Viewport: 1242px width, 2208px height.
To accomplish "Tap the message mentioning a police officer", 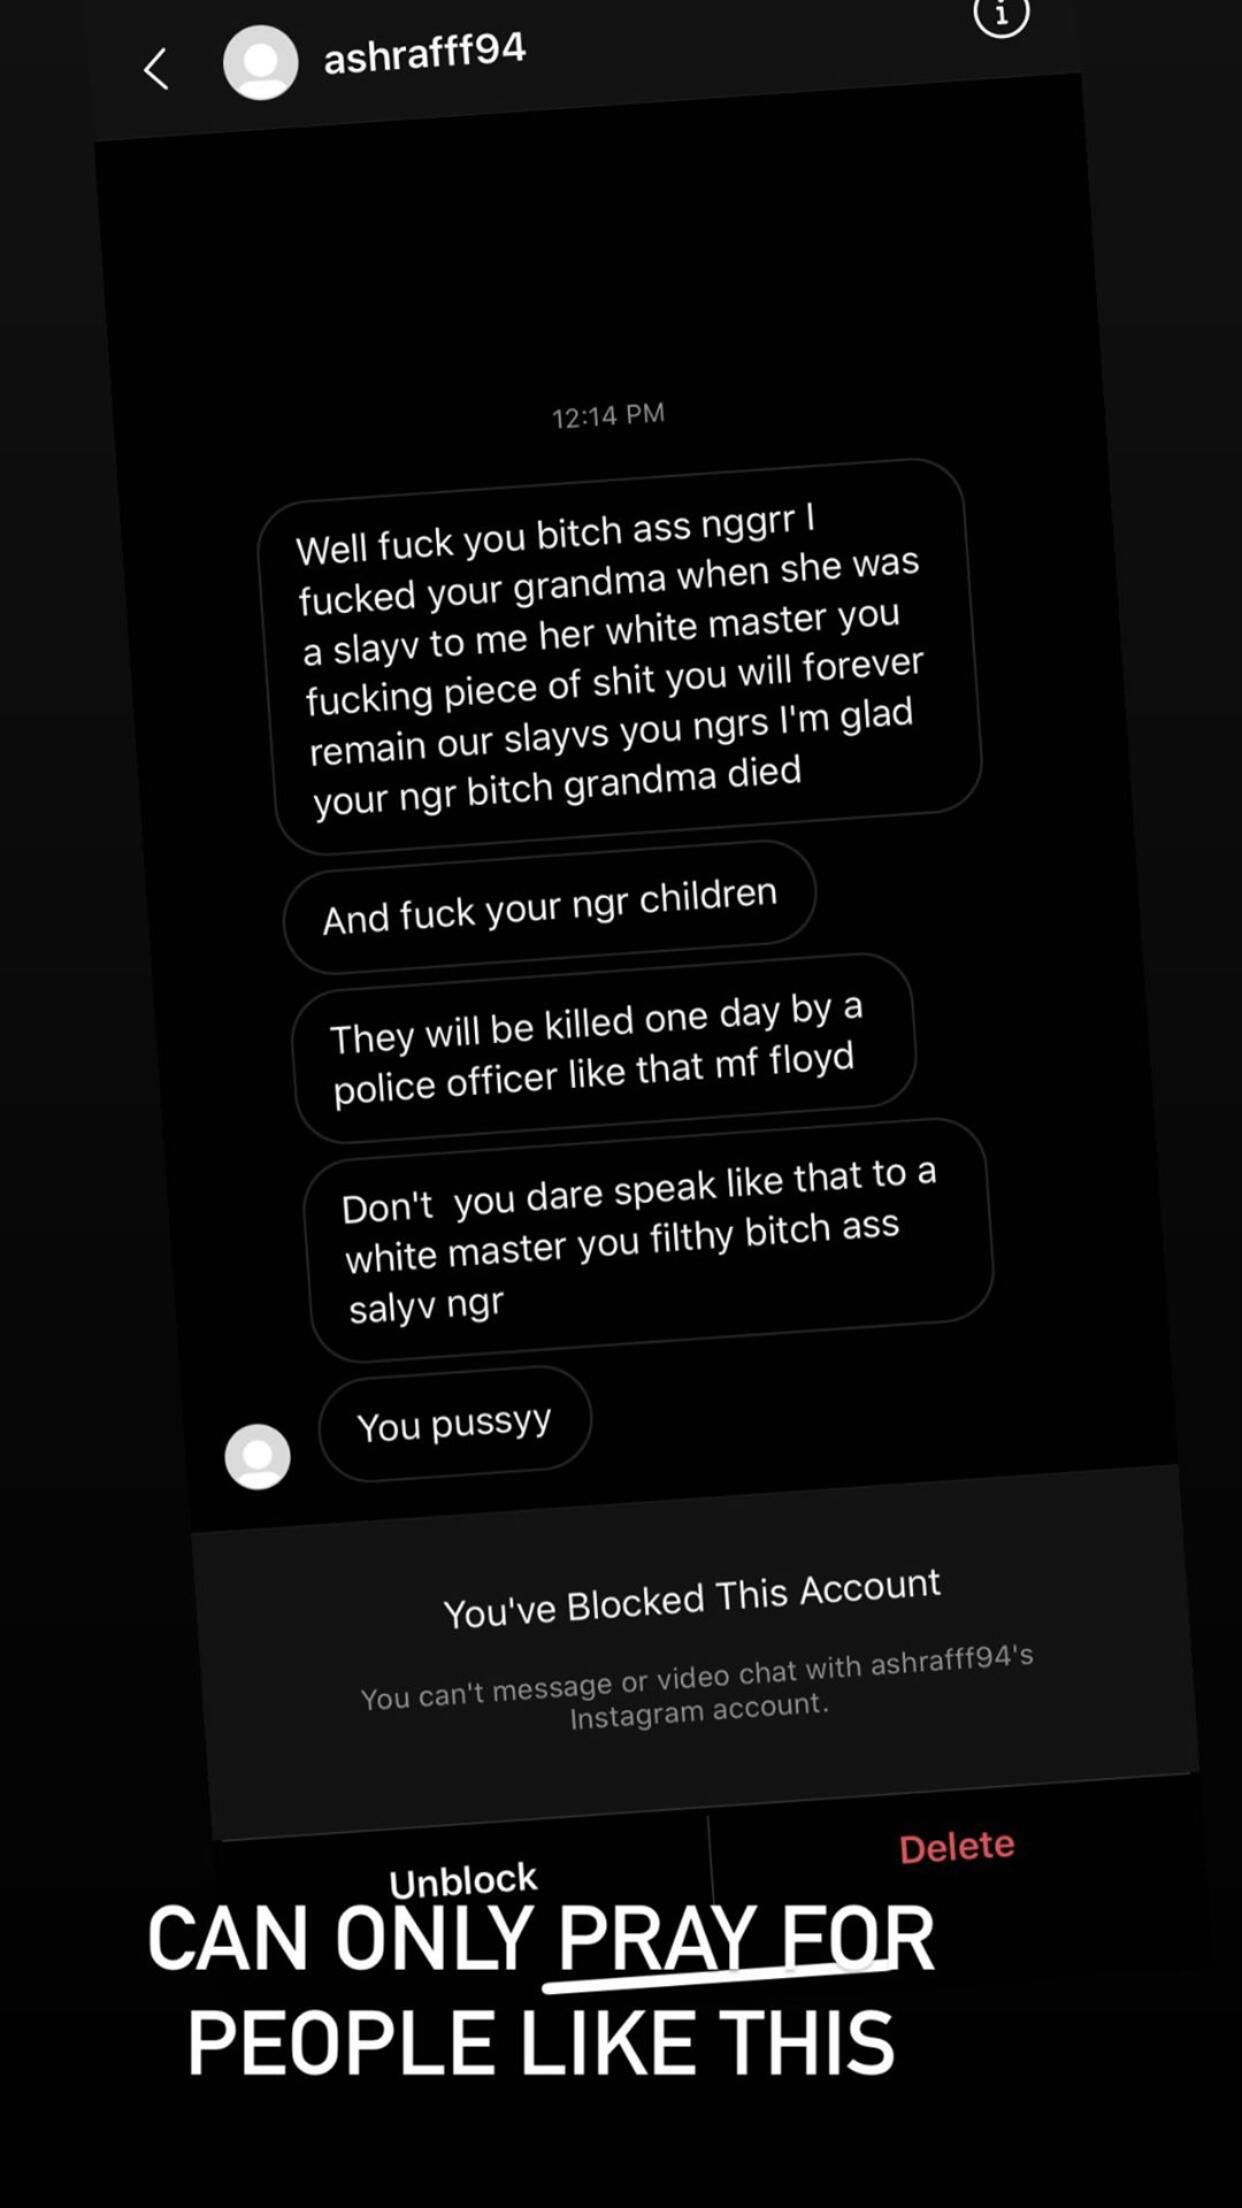I will pyautogui.click(x=604, y=1047).
